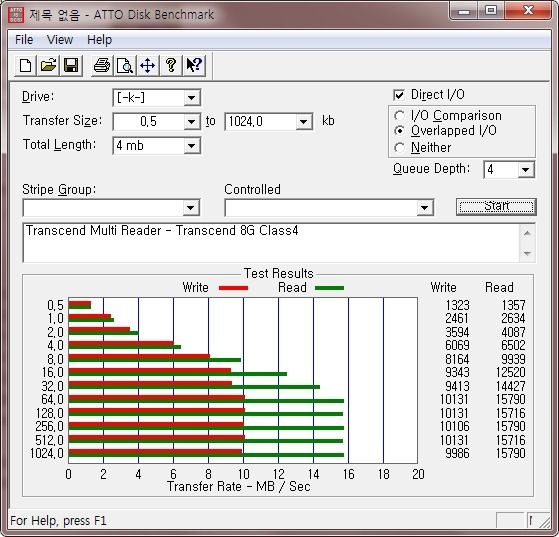Open the File menu
This screenshot has height=537, width=559.
click(x=24, y=40)
